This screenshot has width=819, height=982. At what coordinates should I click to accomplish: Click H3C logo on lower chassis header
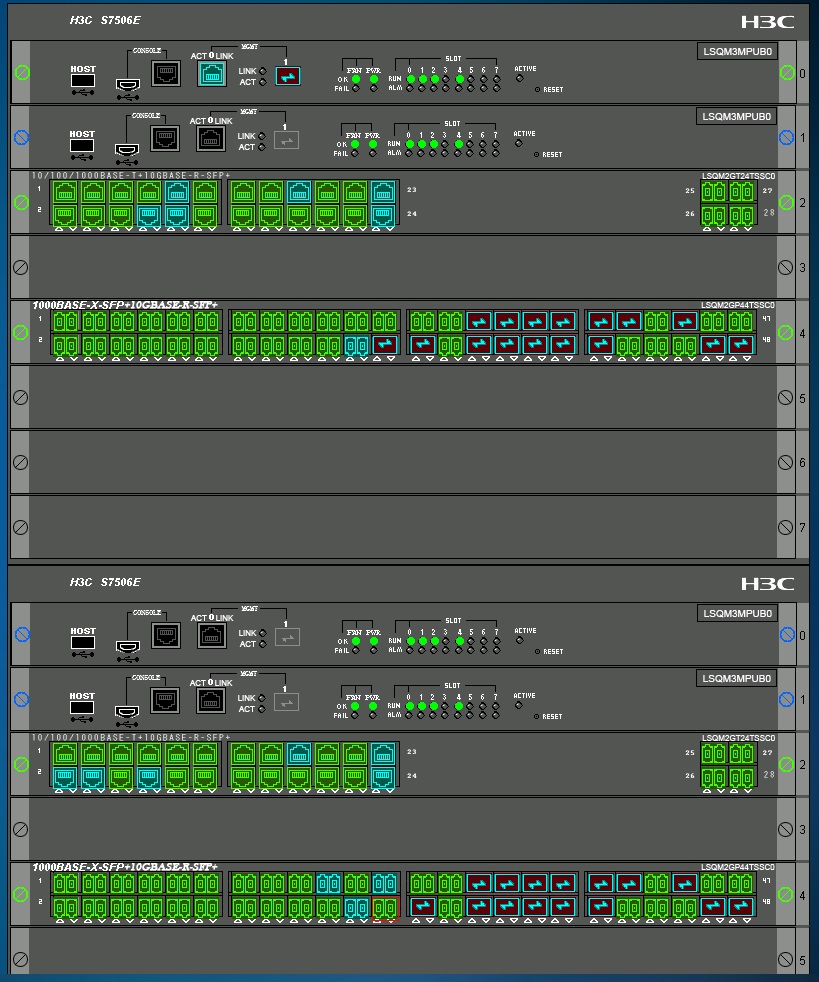click(x=768, y=584)
